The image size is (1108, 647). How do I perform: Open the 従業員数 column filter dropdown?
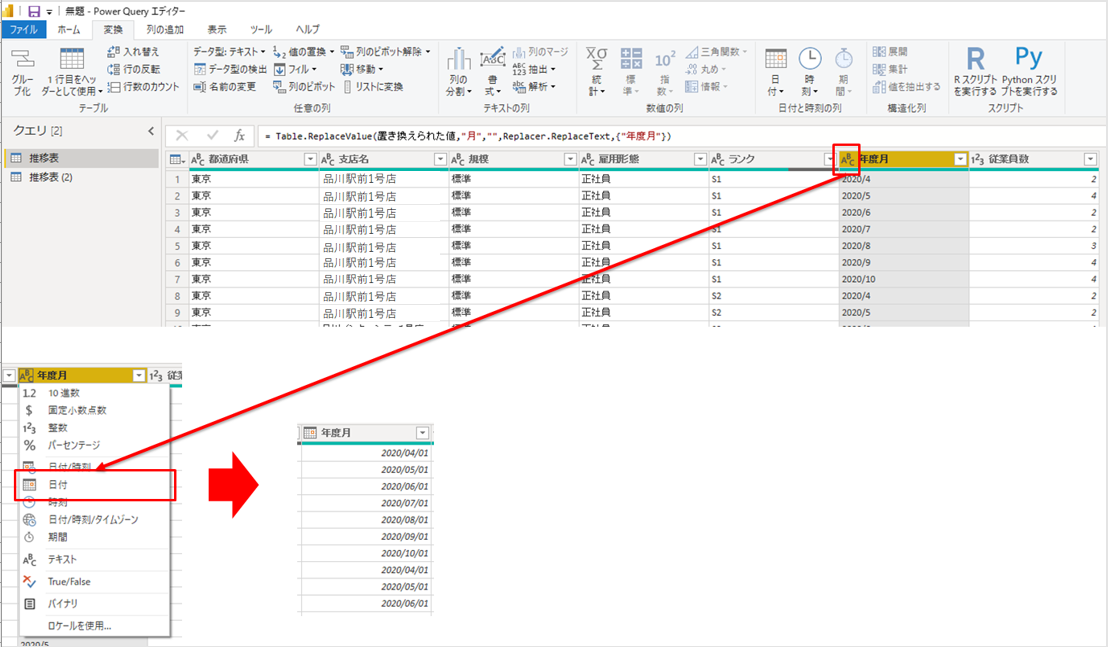coord(1090,159)
